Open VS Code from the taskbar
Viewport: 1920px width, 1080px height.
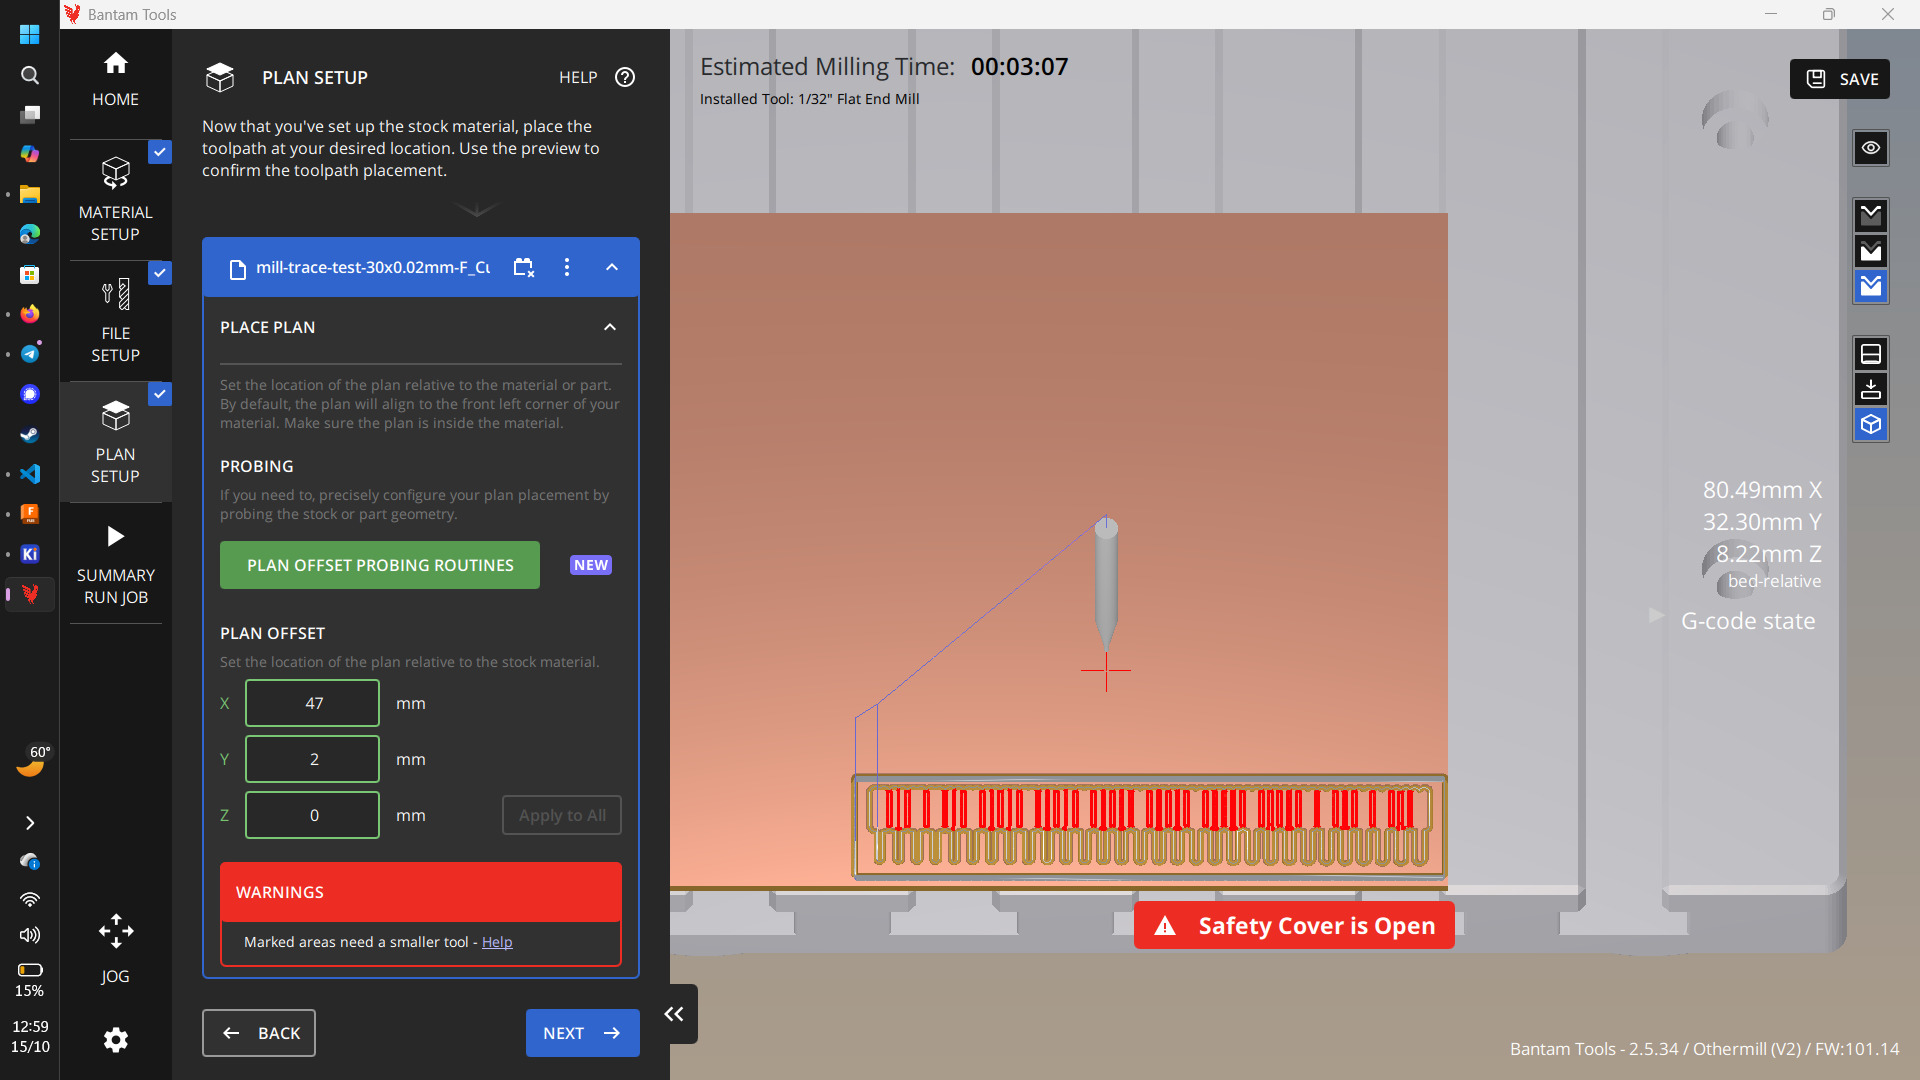pos(30,474)
